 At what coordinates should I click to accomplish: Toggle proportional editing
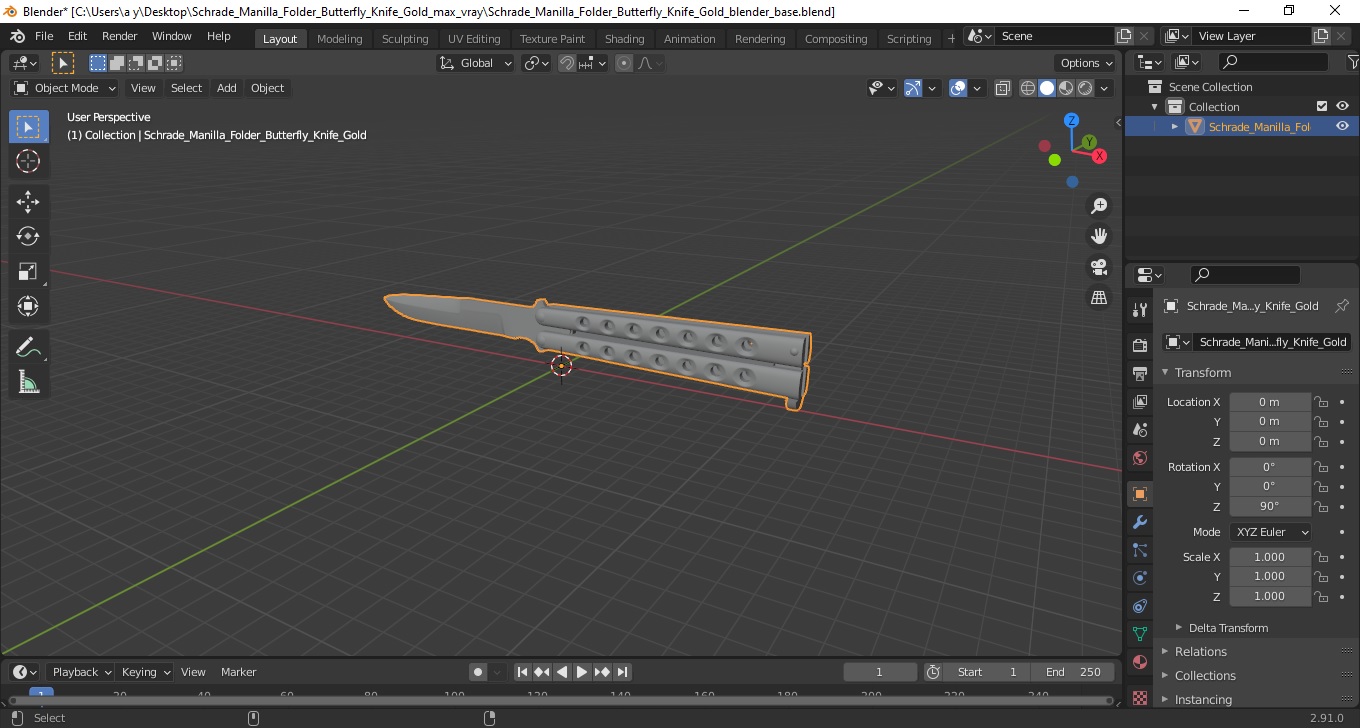[x=624, y=63]
